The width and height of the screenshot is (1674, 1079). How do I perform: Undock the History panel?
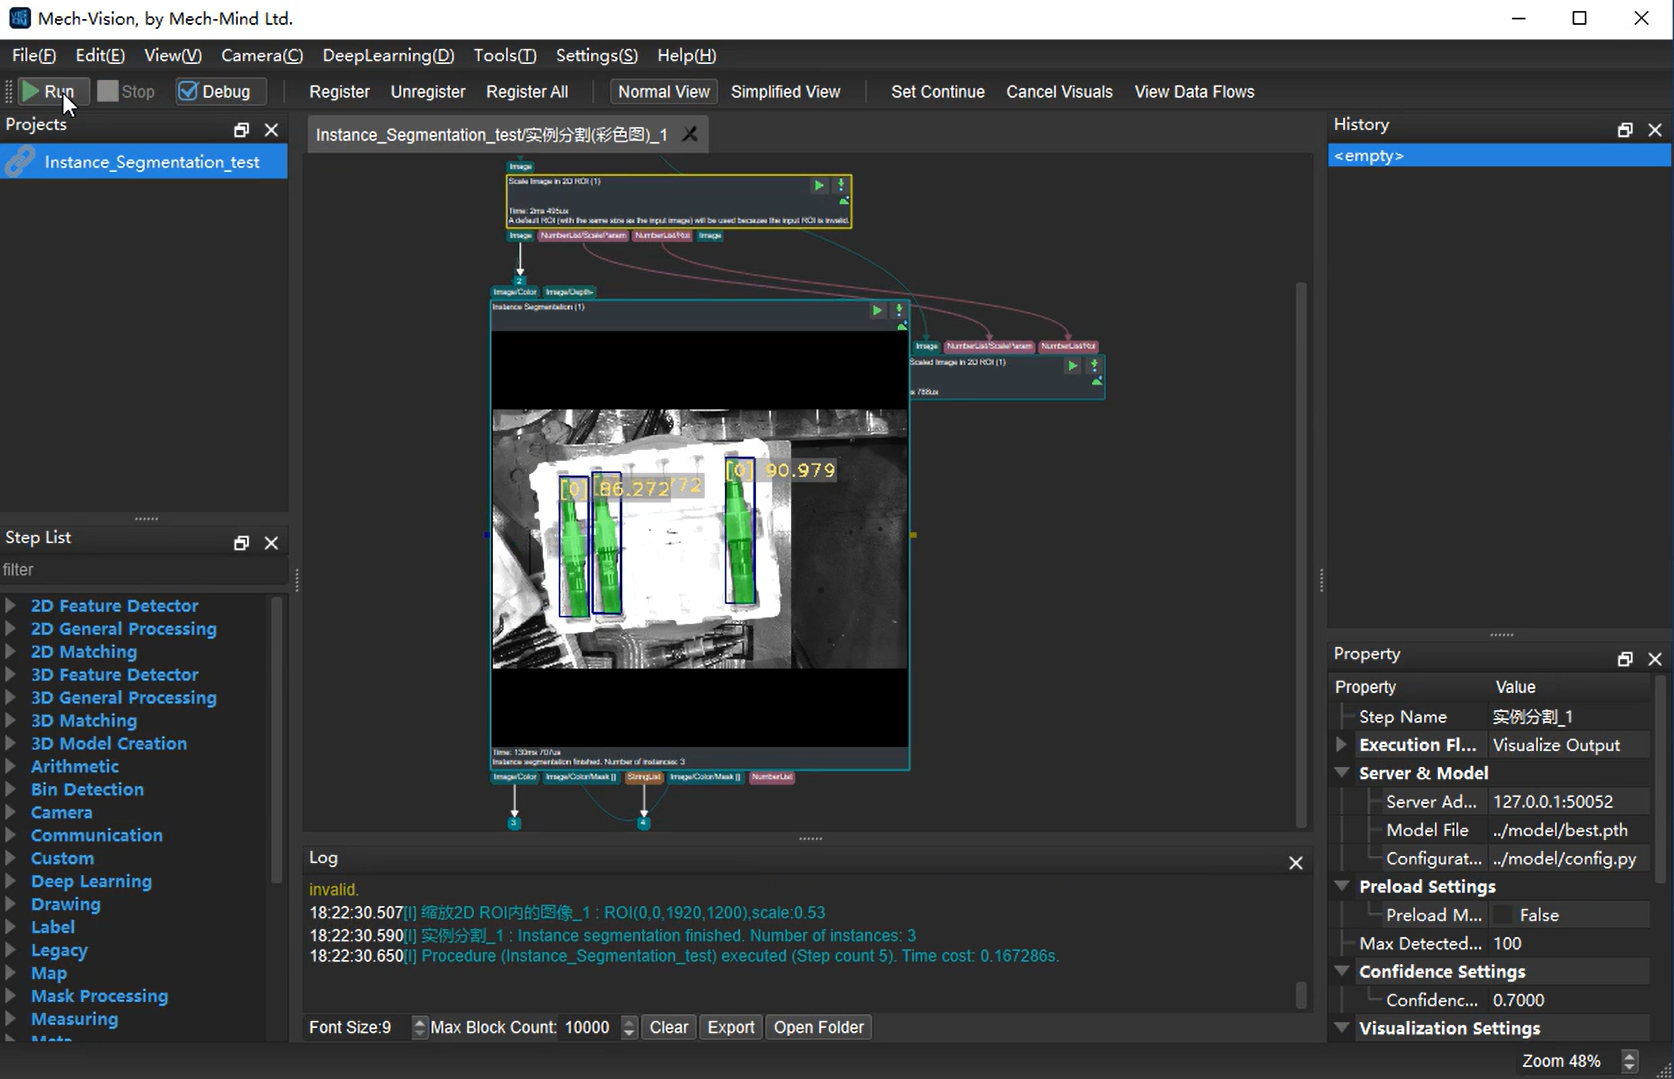point(1625,130)
